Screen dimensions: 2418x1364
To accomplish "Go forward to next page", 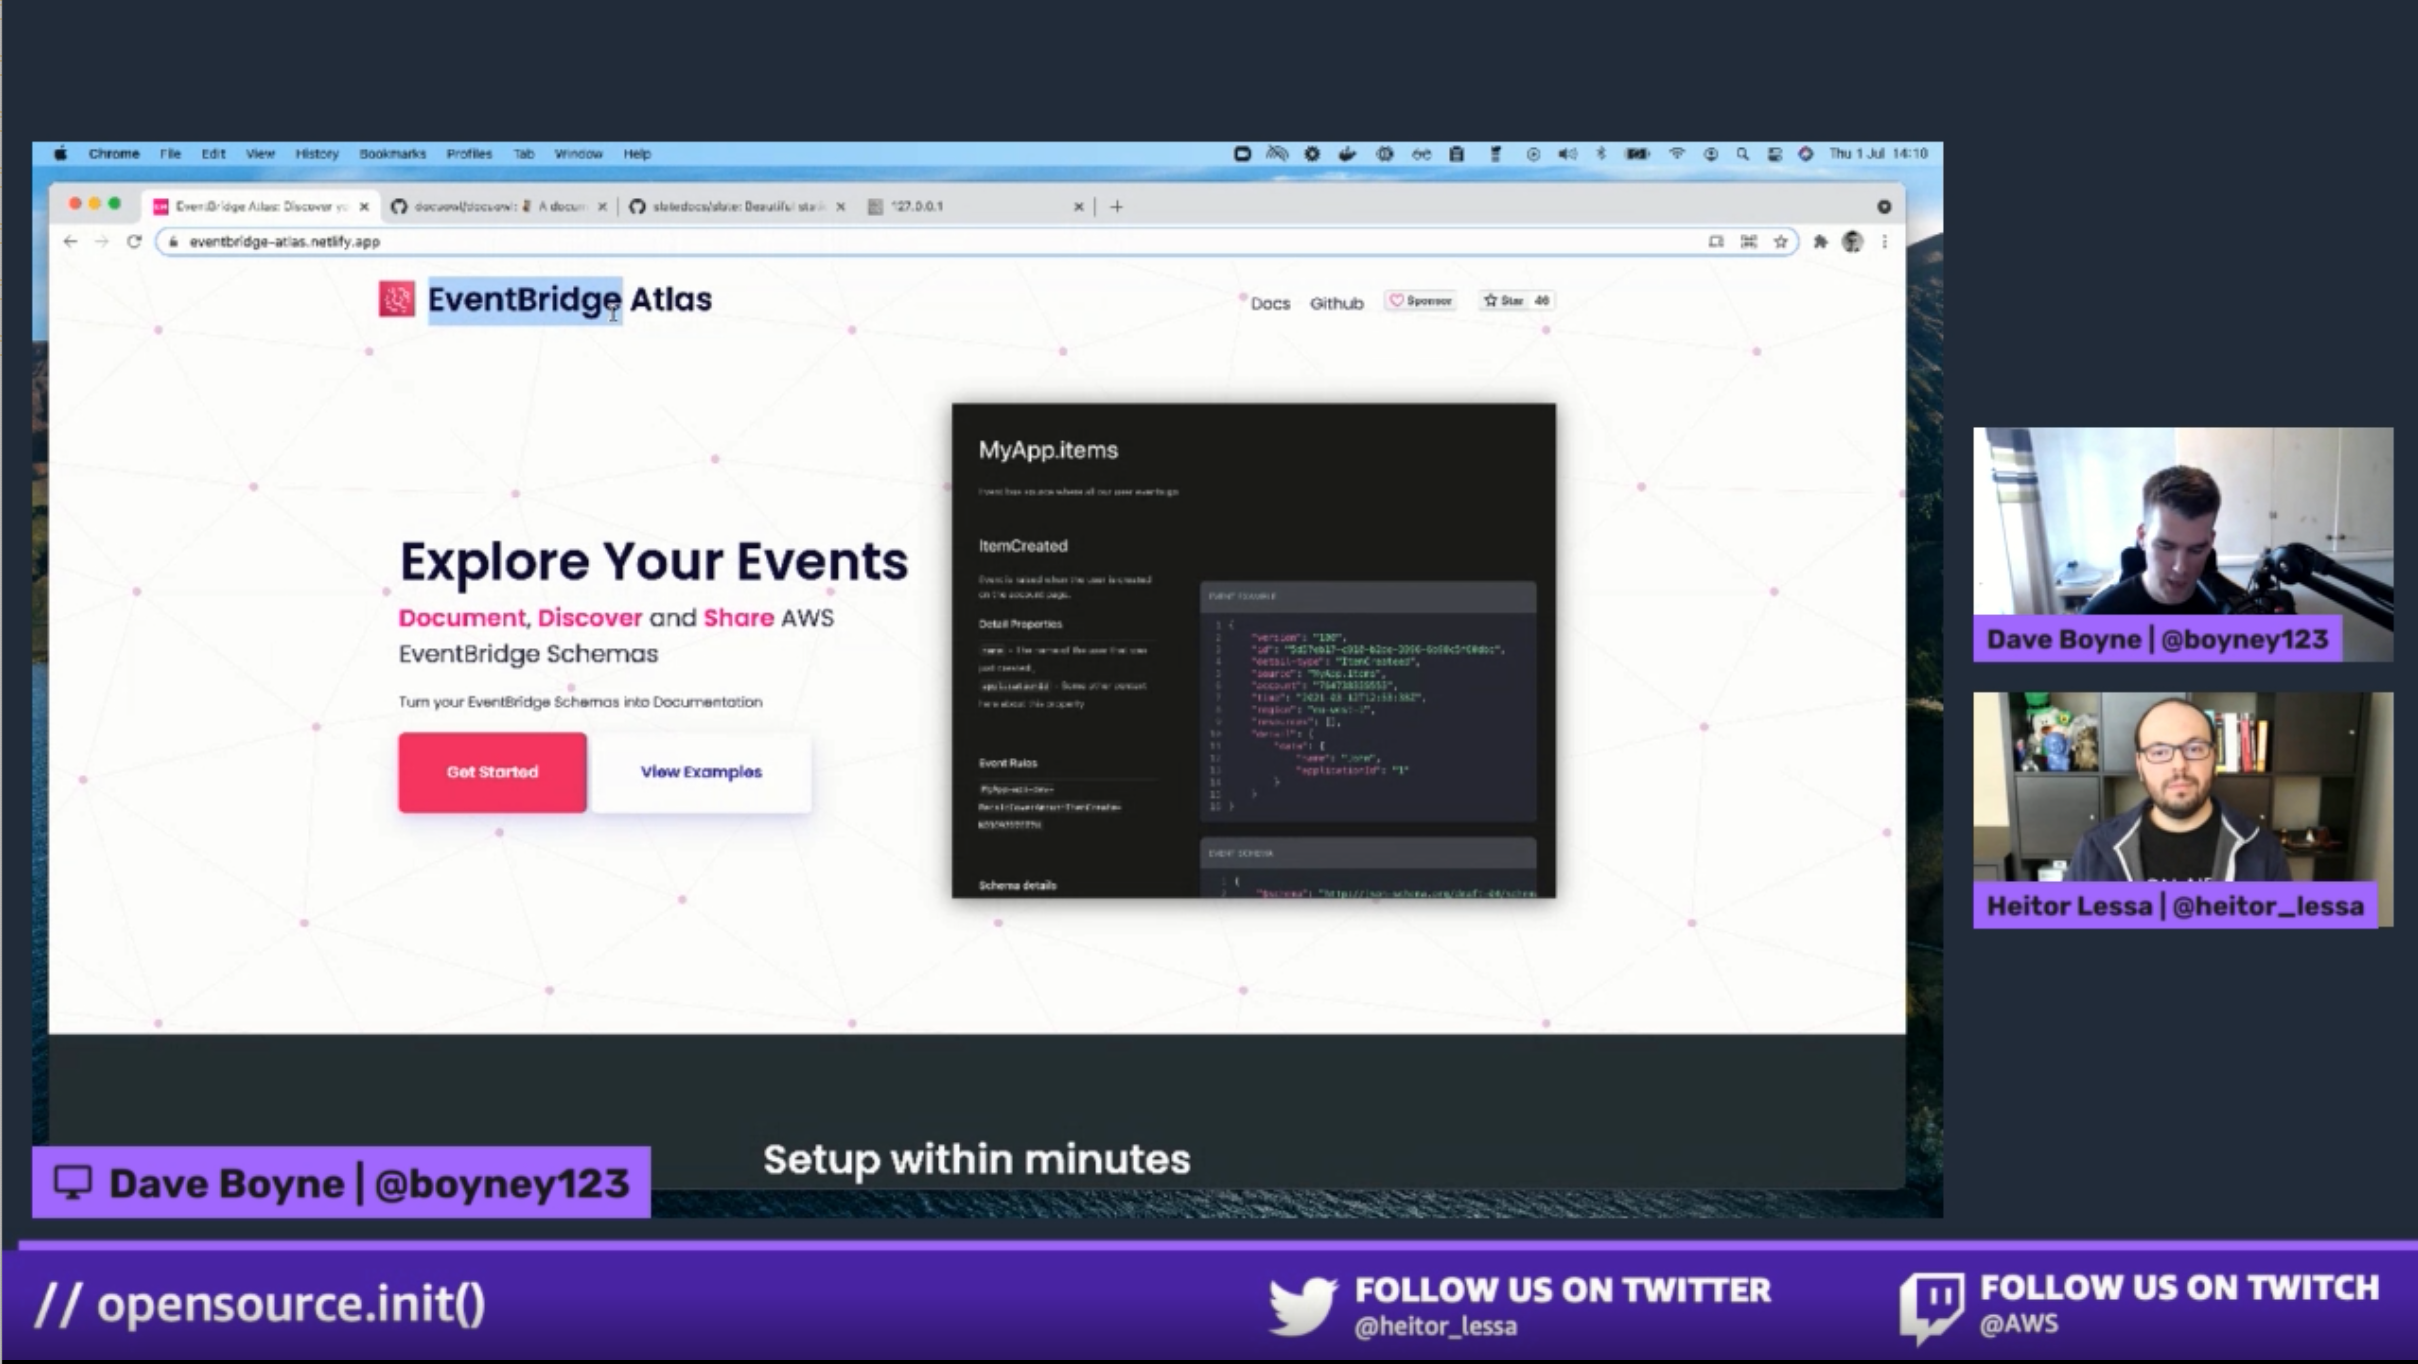I will coord(101,241).
